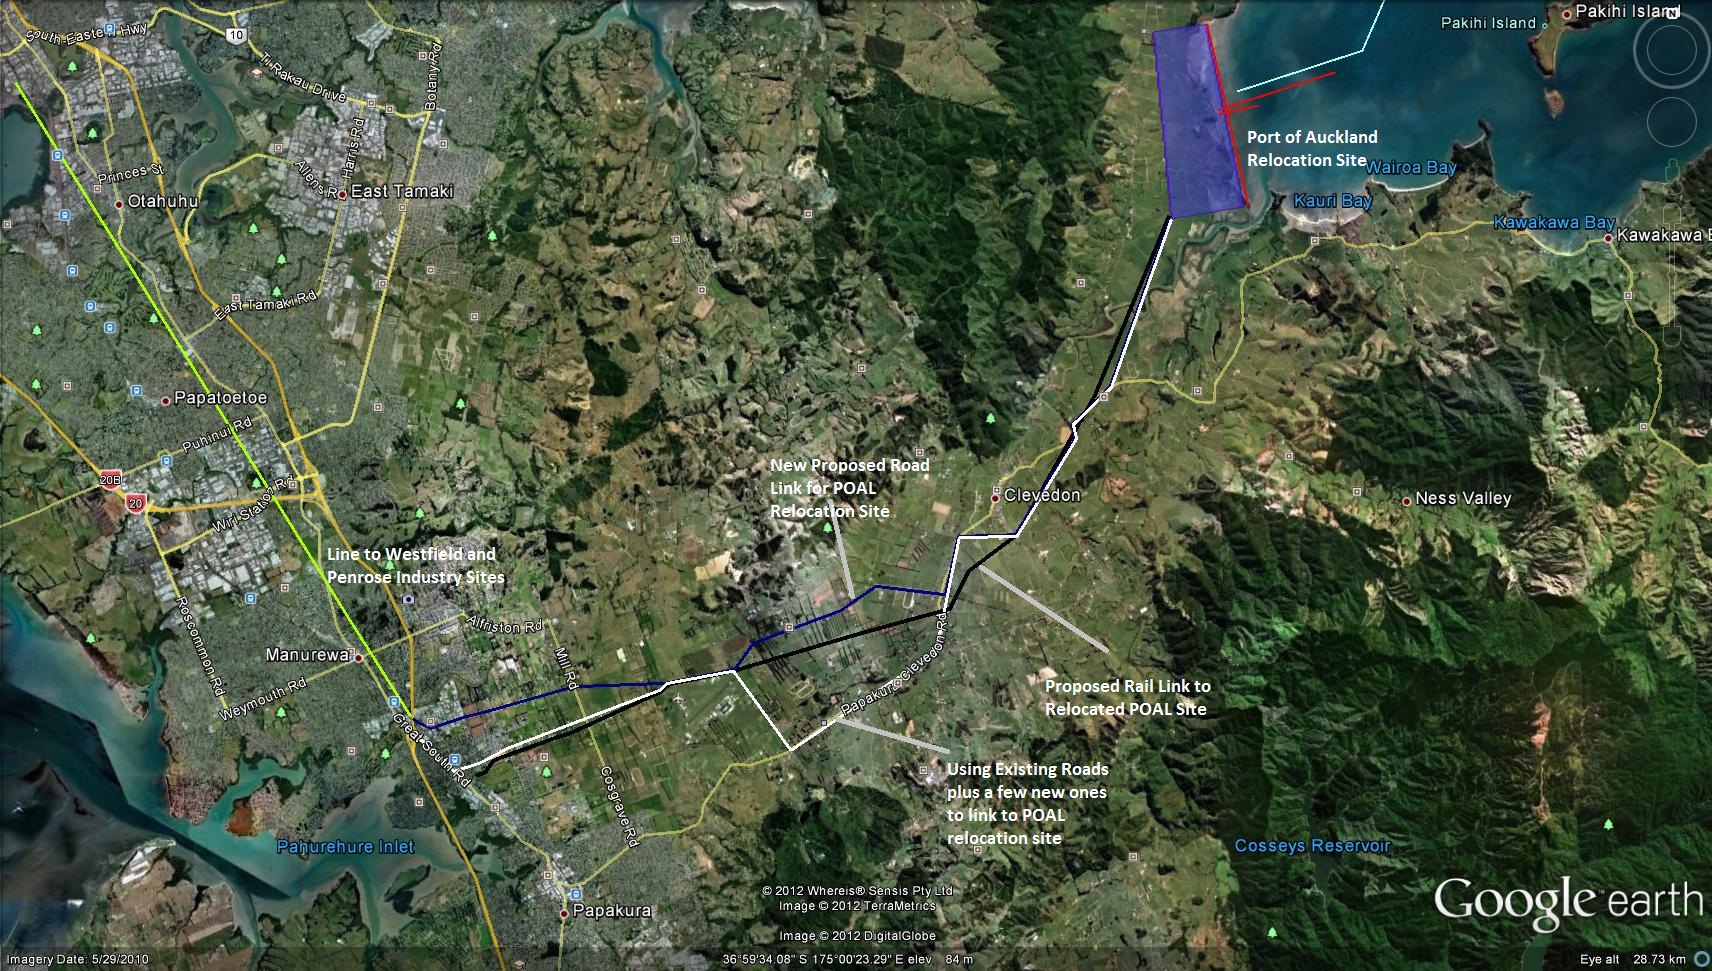Image resolution: width=1712 pixels, height=971 pixels.
Task: Click the Manurewa place label
Action: (307, 655)
